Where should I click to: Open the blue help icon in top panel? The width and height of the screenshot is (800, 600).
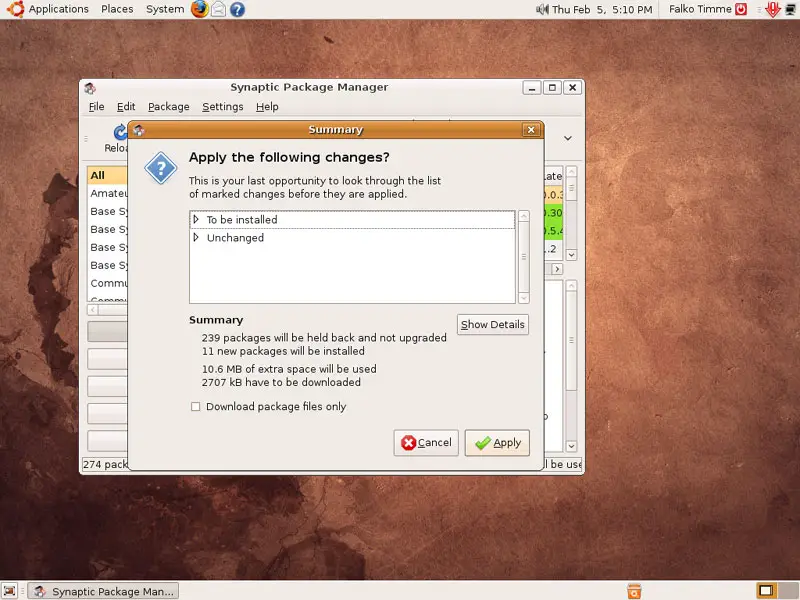(x=237, y=9)
